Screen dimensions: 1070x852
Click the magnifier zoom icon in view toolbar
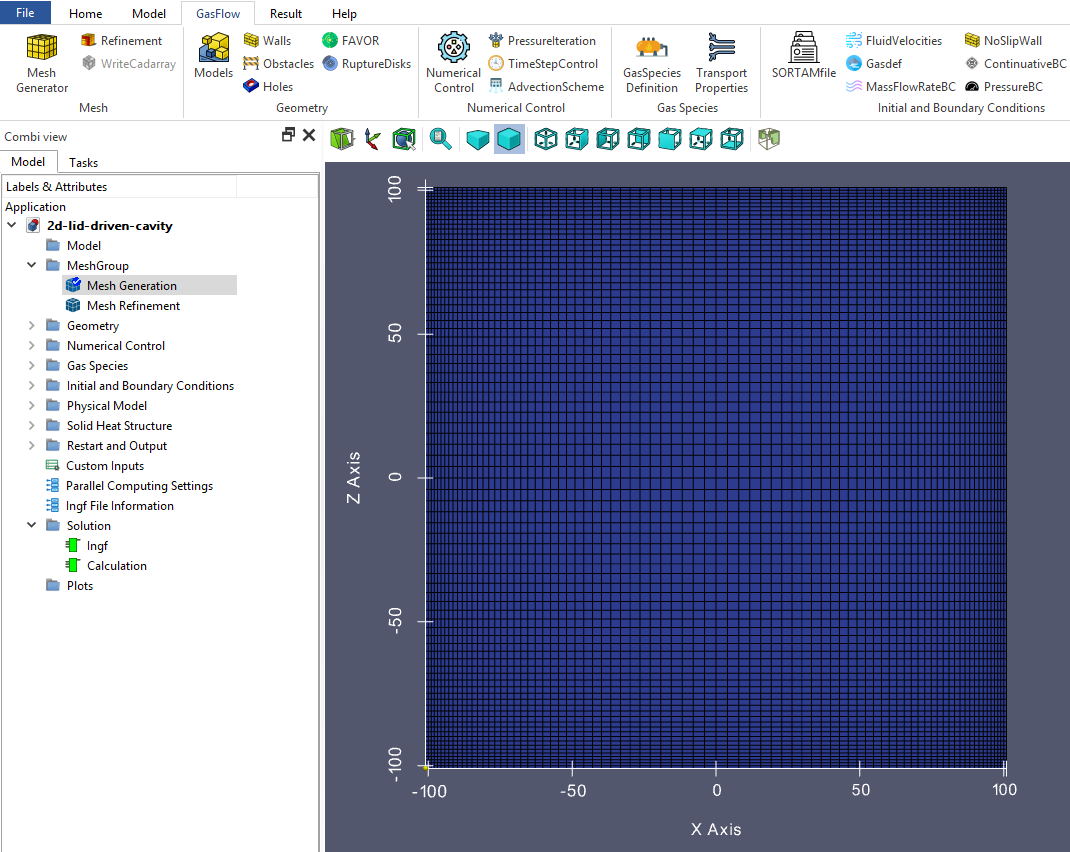pyautogui.click(x=440, y=139)
